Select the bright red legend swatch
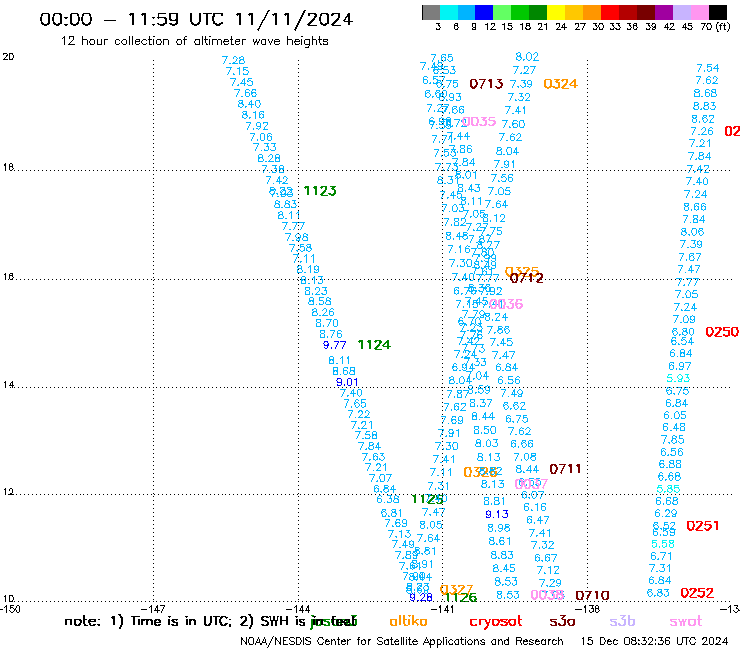This screenshot has width=740, height=650. point(610,12)
